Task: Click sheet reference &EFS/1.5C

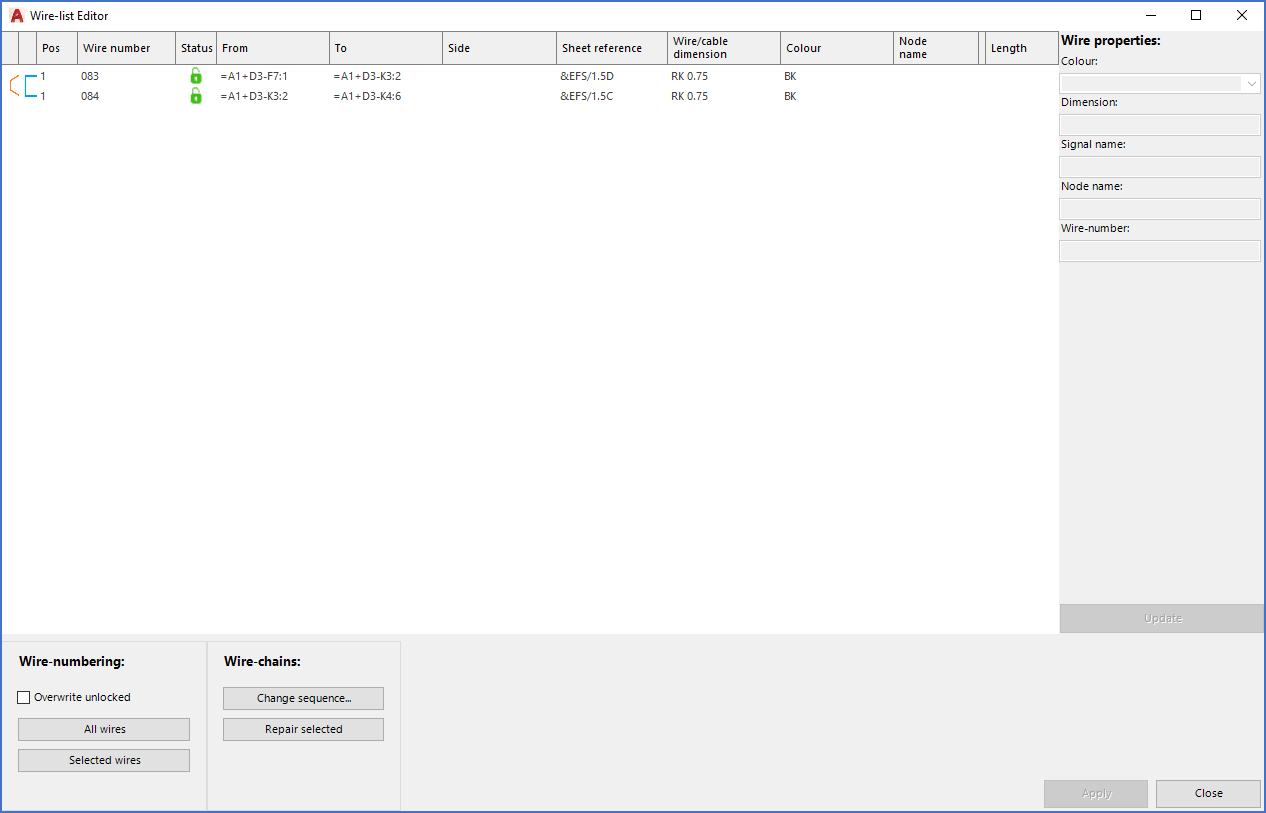Action: tap(587, 96)
